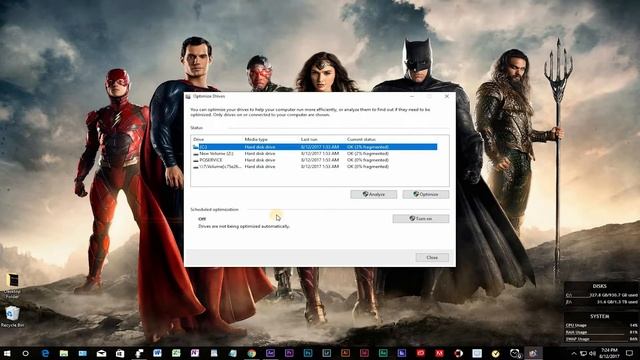Screen dimensions: 640x360
Task: Switch to active Optimize Drives taskbar icon
Action: (533, 353)
